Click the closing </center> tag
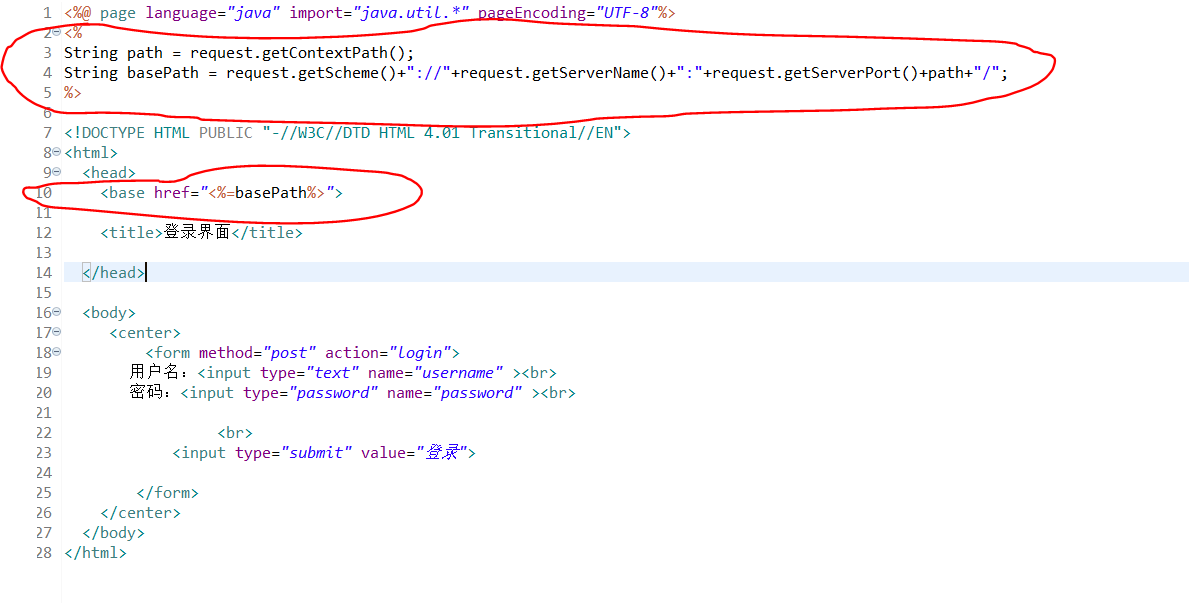This screenshot has height=603, width=1189. click(140, 513)
